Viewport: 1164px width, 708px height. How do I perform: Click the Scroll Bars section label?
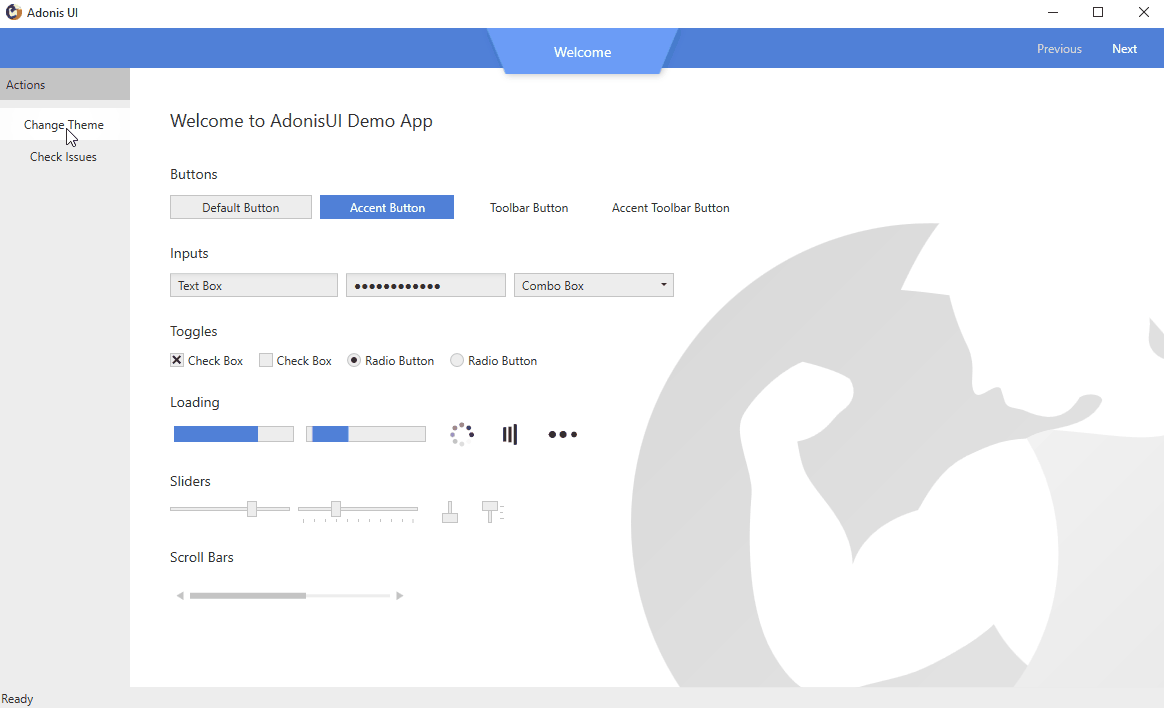[202, 557]
